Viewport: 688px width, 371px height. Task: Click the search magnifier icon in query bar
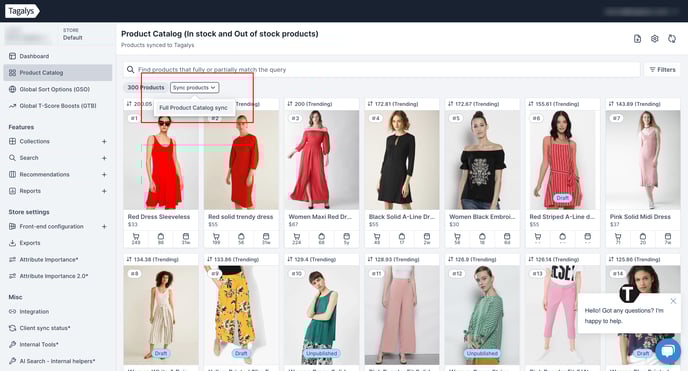click(x=130, y=69)
